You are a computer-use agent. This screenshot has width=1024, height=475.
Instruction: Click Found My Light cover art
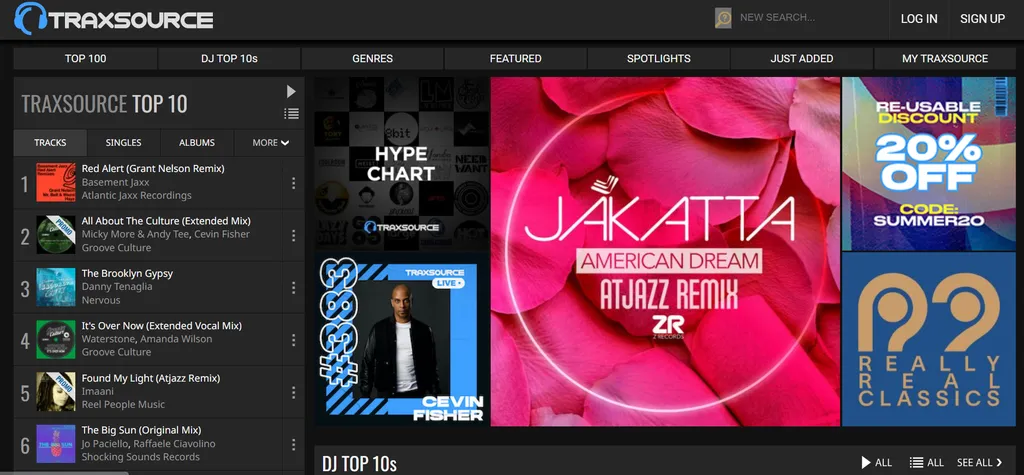point(56,391)
